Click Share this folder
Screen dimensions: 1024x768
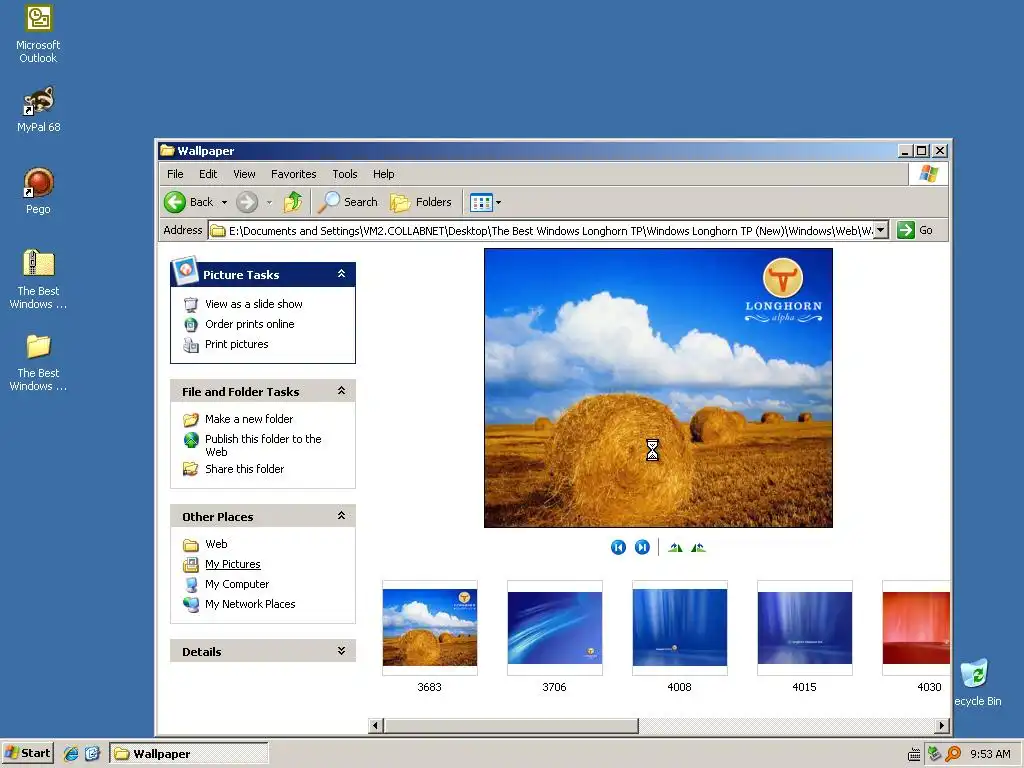point(244,469)
